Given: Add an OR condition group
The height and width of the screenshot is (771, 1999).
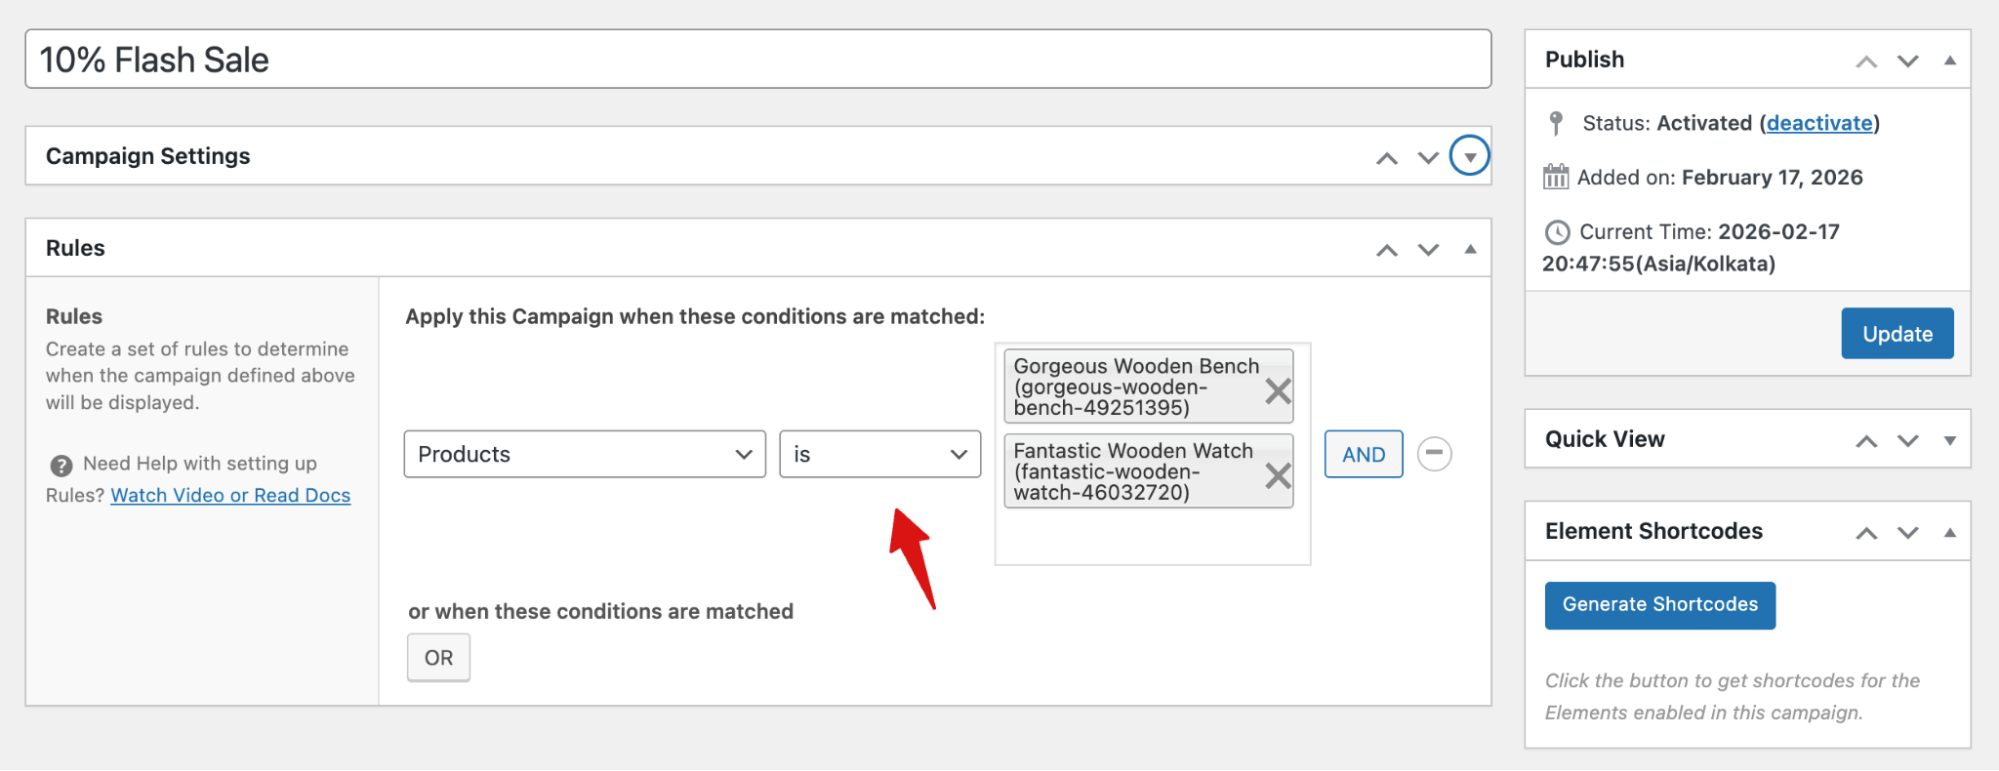Looking at the screenshot, I should [x=438, y=658].
